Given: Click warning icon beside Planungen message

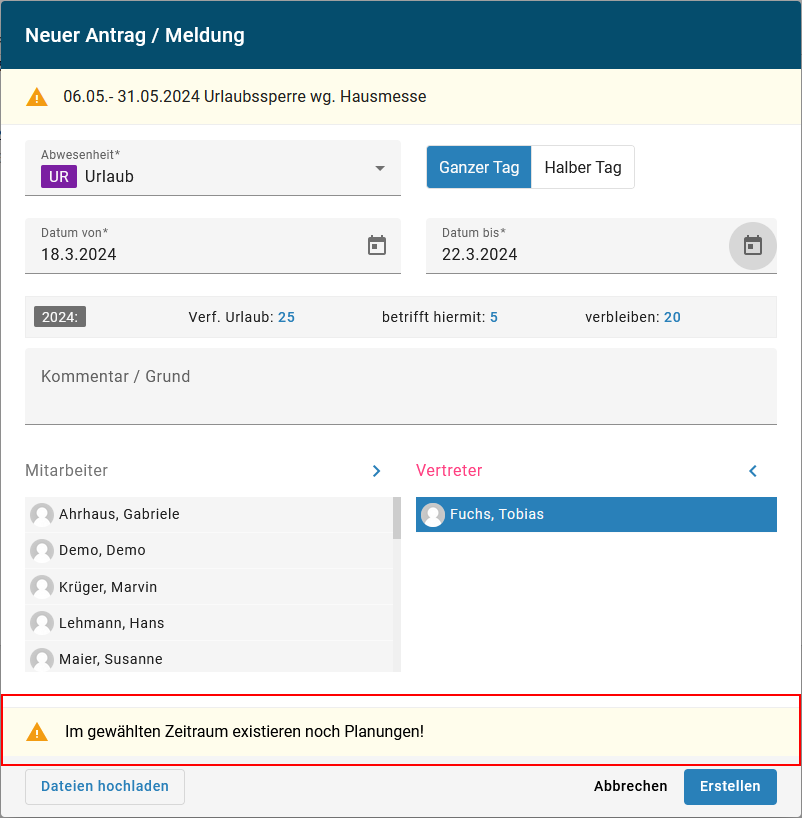Looking at the screenshot, I should click(37, 731).
